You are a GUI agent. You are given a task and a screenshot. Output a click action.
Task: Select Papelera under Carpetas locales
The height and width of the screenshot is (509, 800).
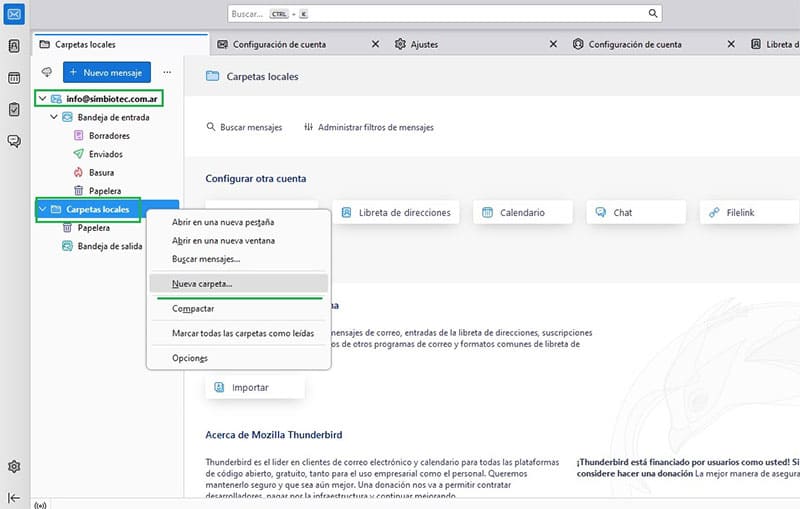(93, 227)
